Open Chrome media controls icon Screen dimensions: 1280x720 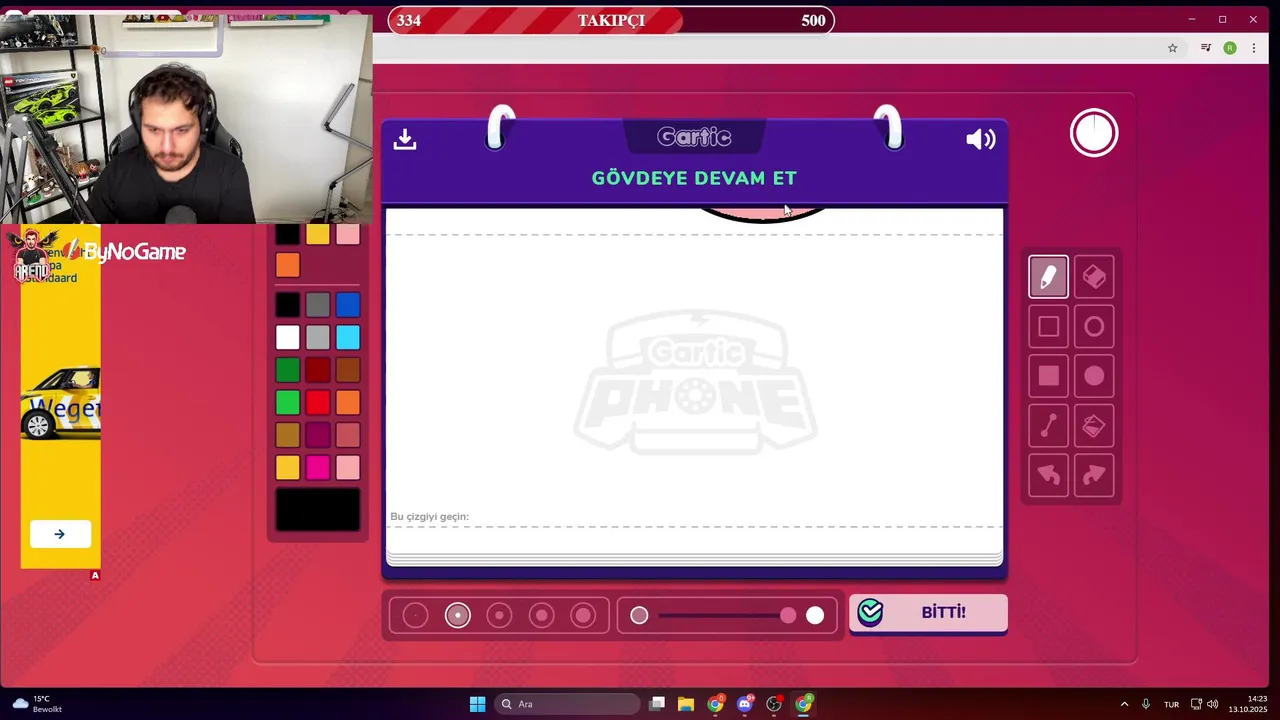pyautogui.click(x=1206, y=48)
